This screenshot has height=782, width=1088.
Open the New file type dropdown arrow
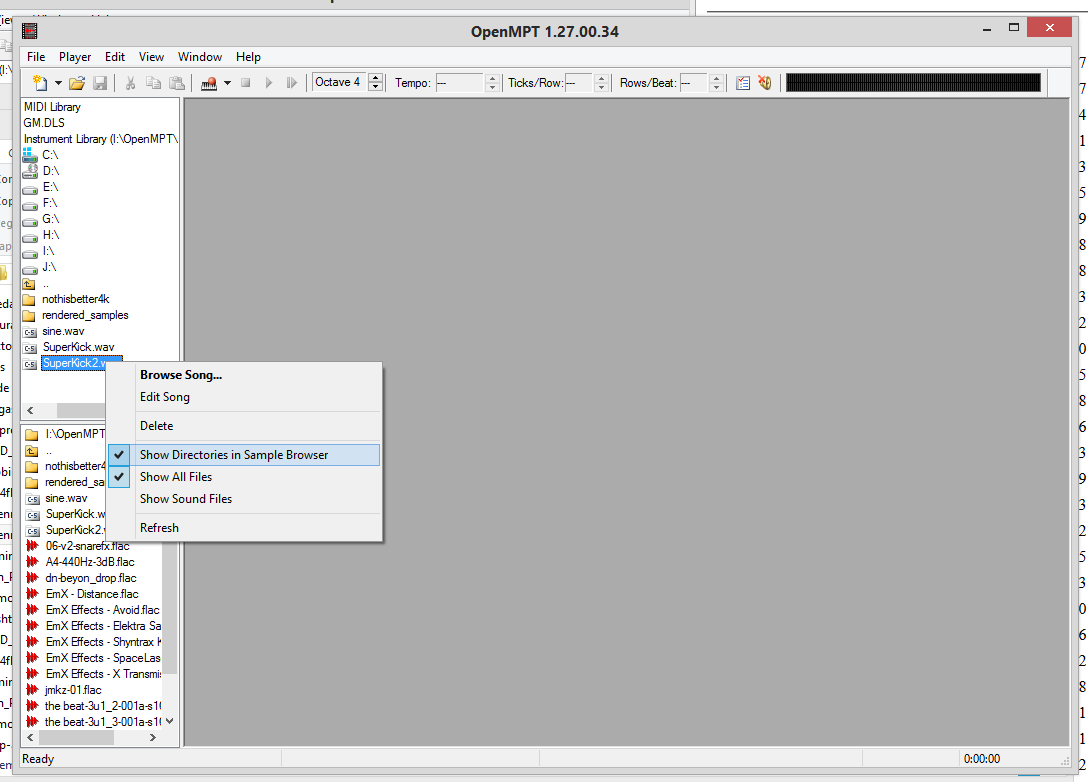tap(58, 83)
